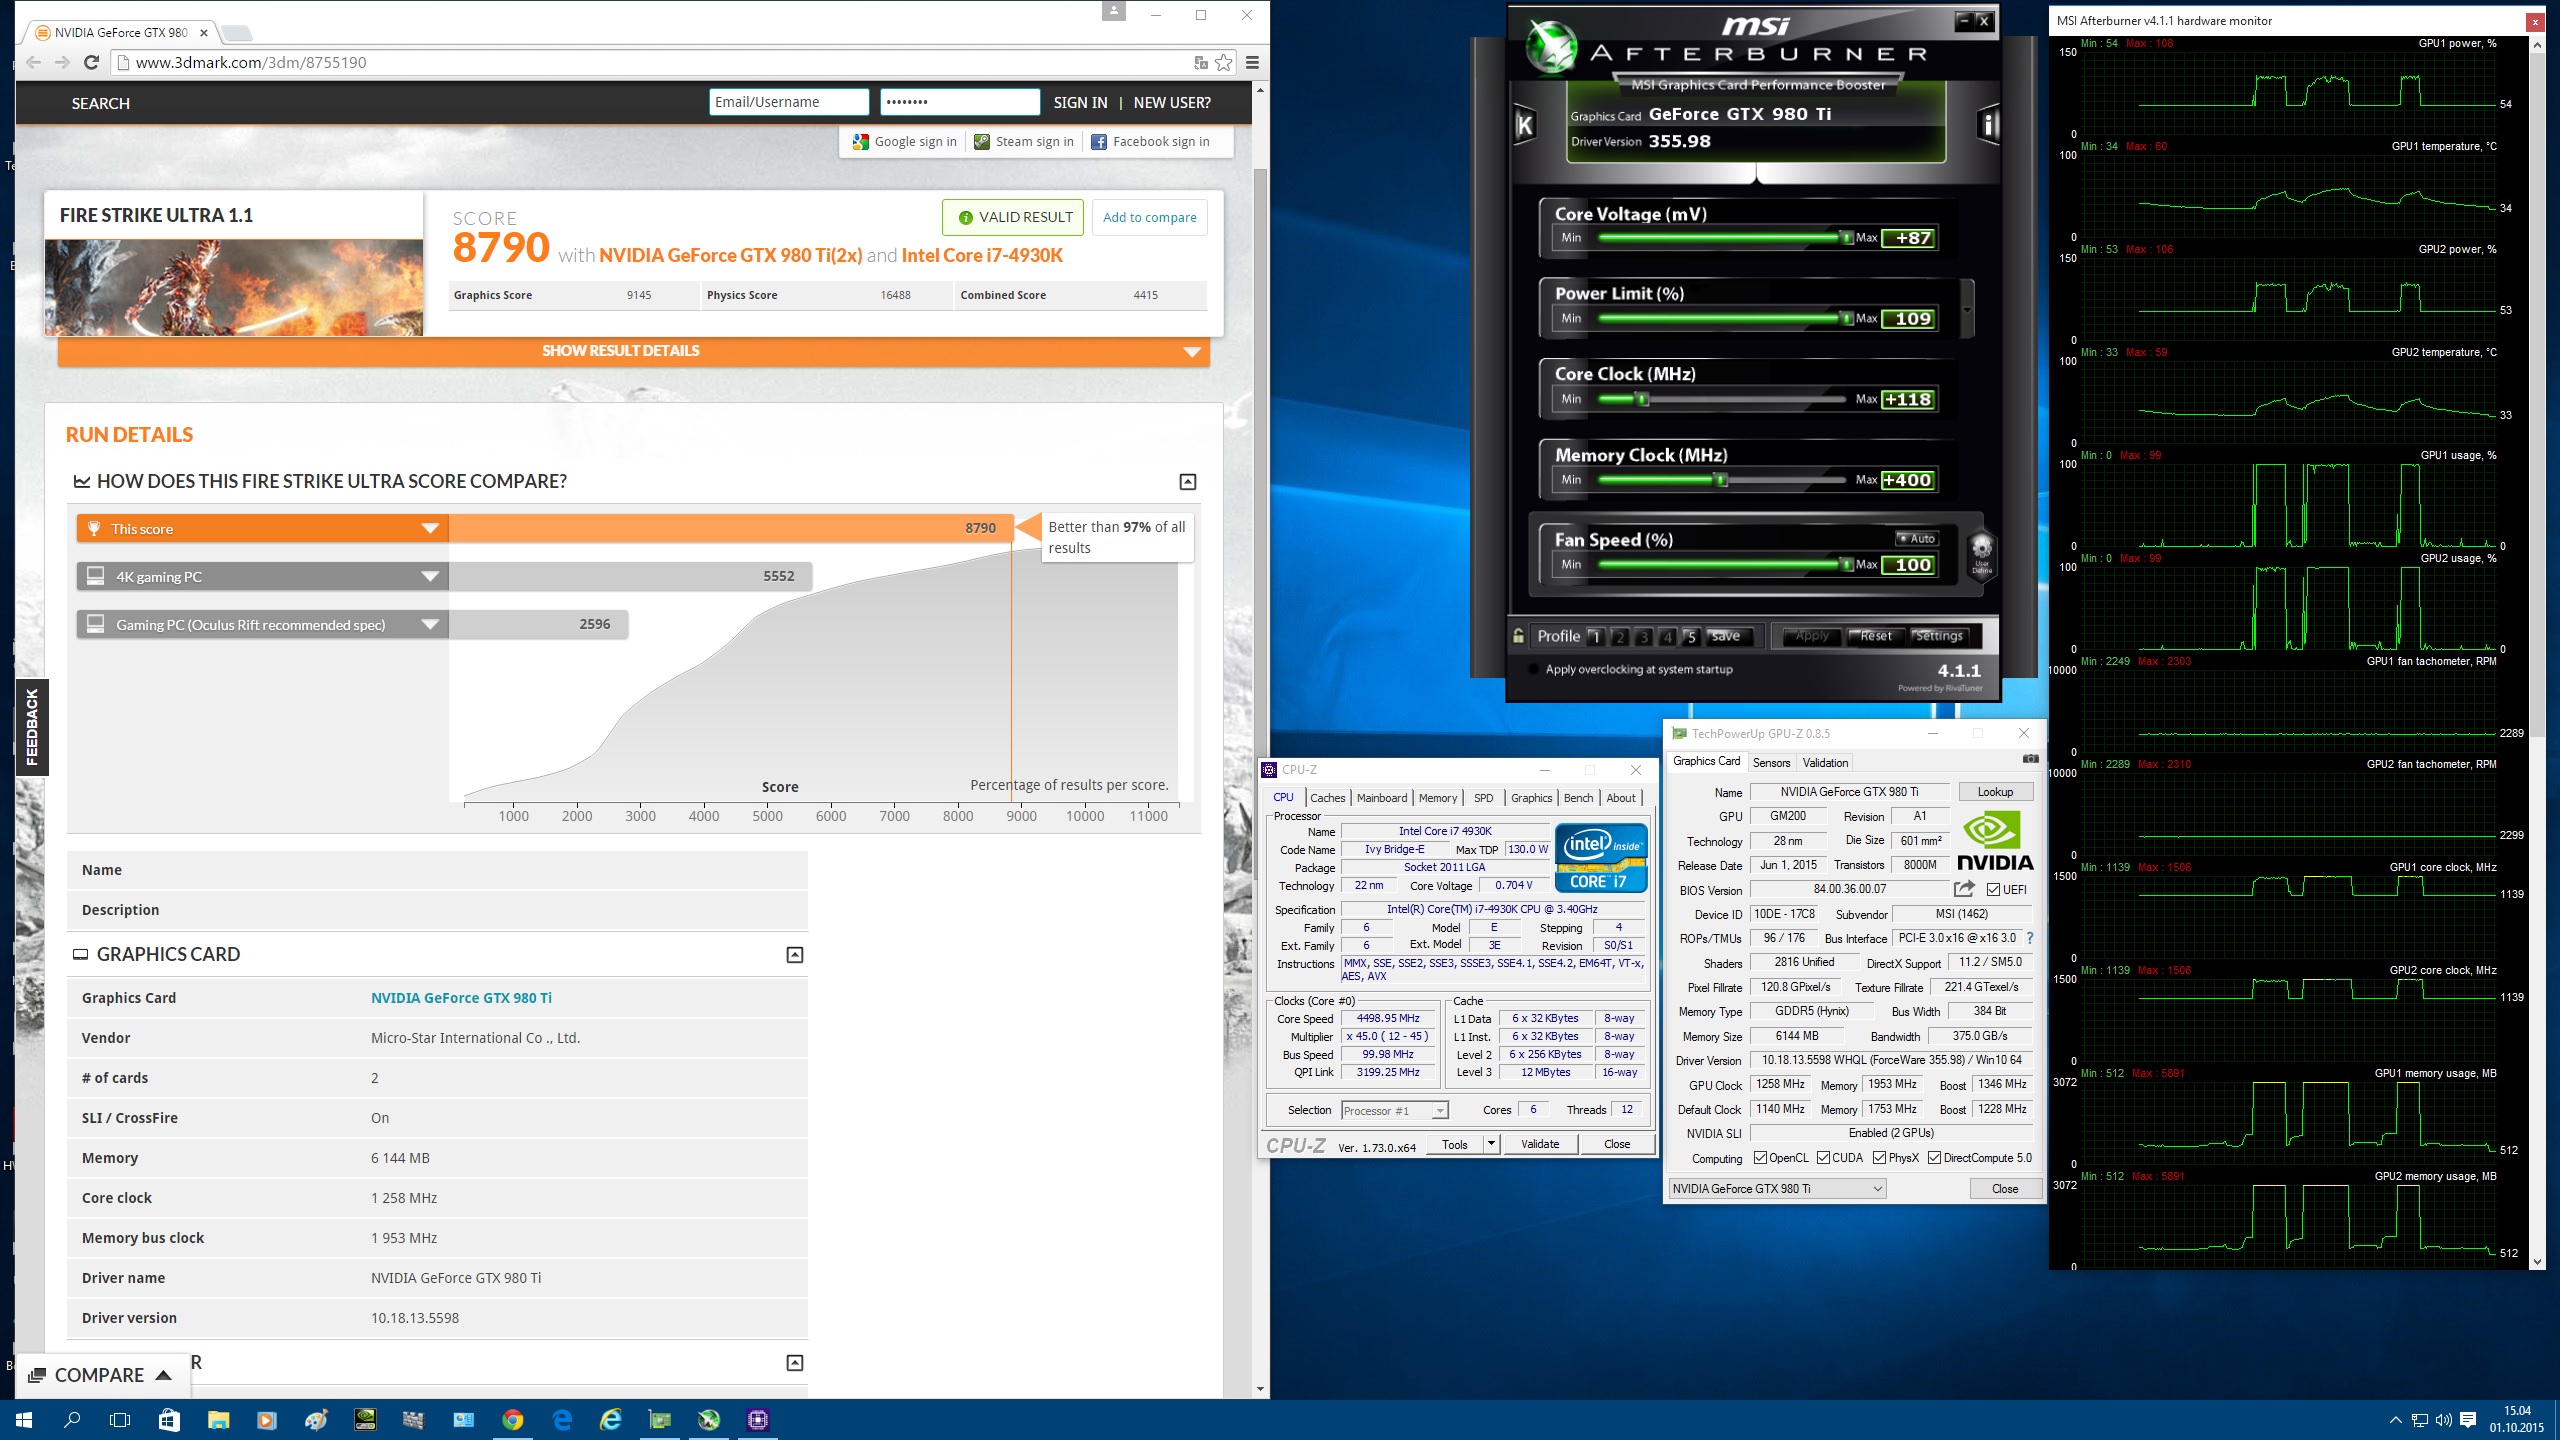
Task: Click the NVIDIA taskbar icon
Action: click(x=365, y=1419)
